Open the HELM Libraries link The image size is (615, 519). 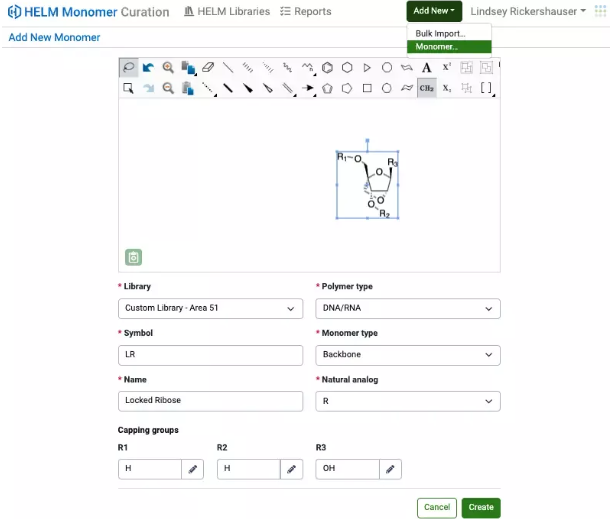pyautogui.click(x=227, y=12)
